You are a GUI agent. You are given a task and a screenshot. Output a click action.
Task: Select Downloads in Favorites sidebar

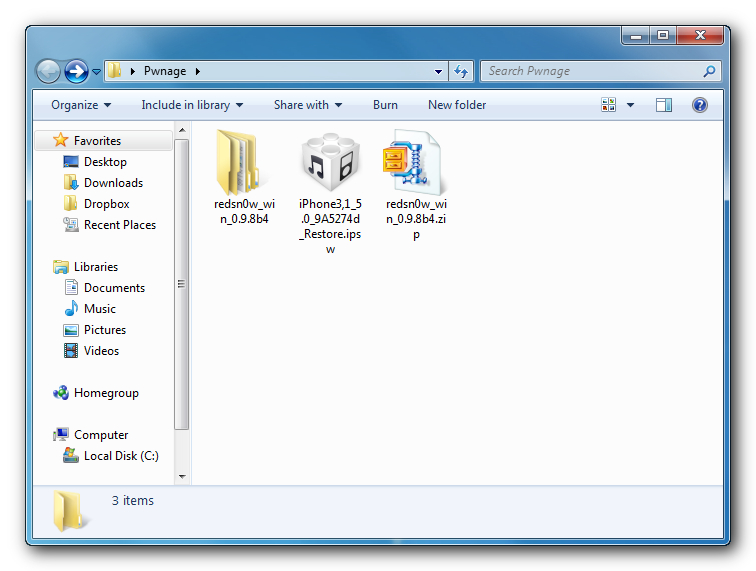click(x=113, y=183)
